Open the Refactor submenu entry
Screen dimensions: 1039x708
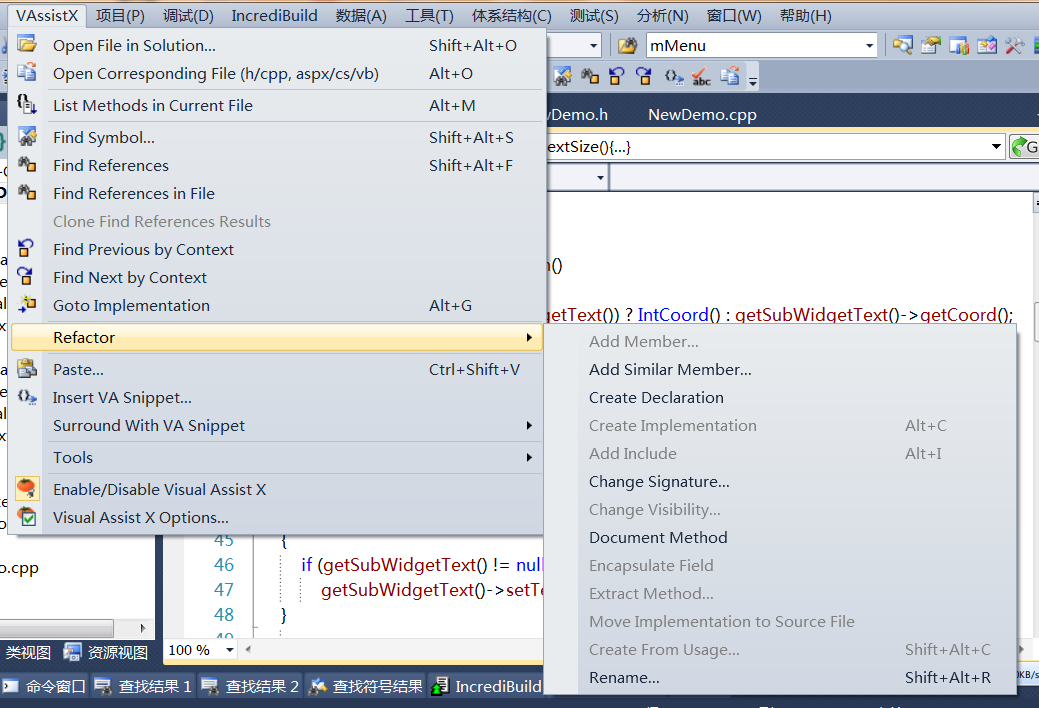click(x=277, y=337)
